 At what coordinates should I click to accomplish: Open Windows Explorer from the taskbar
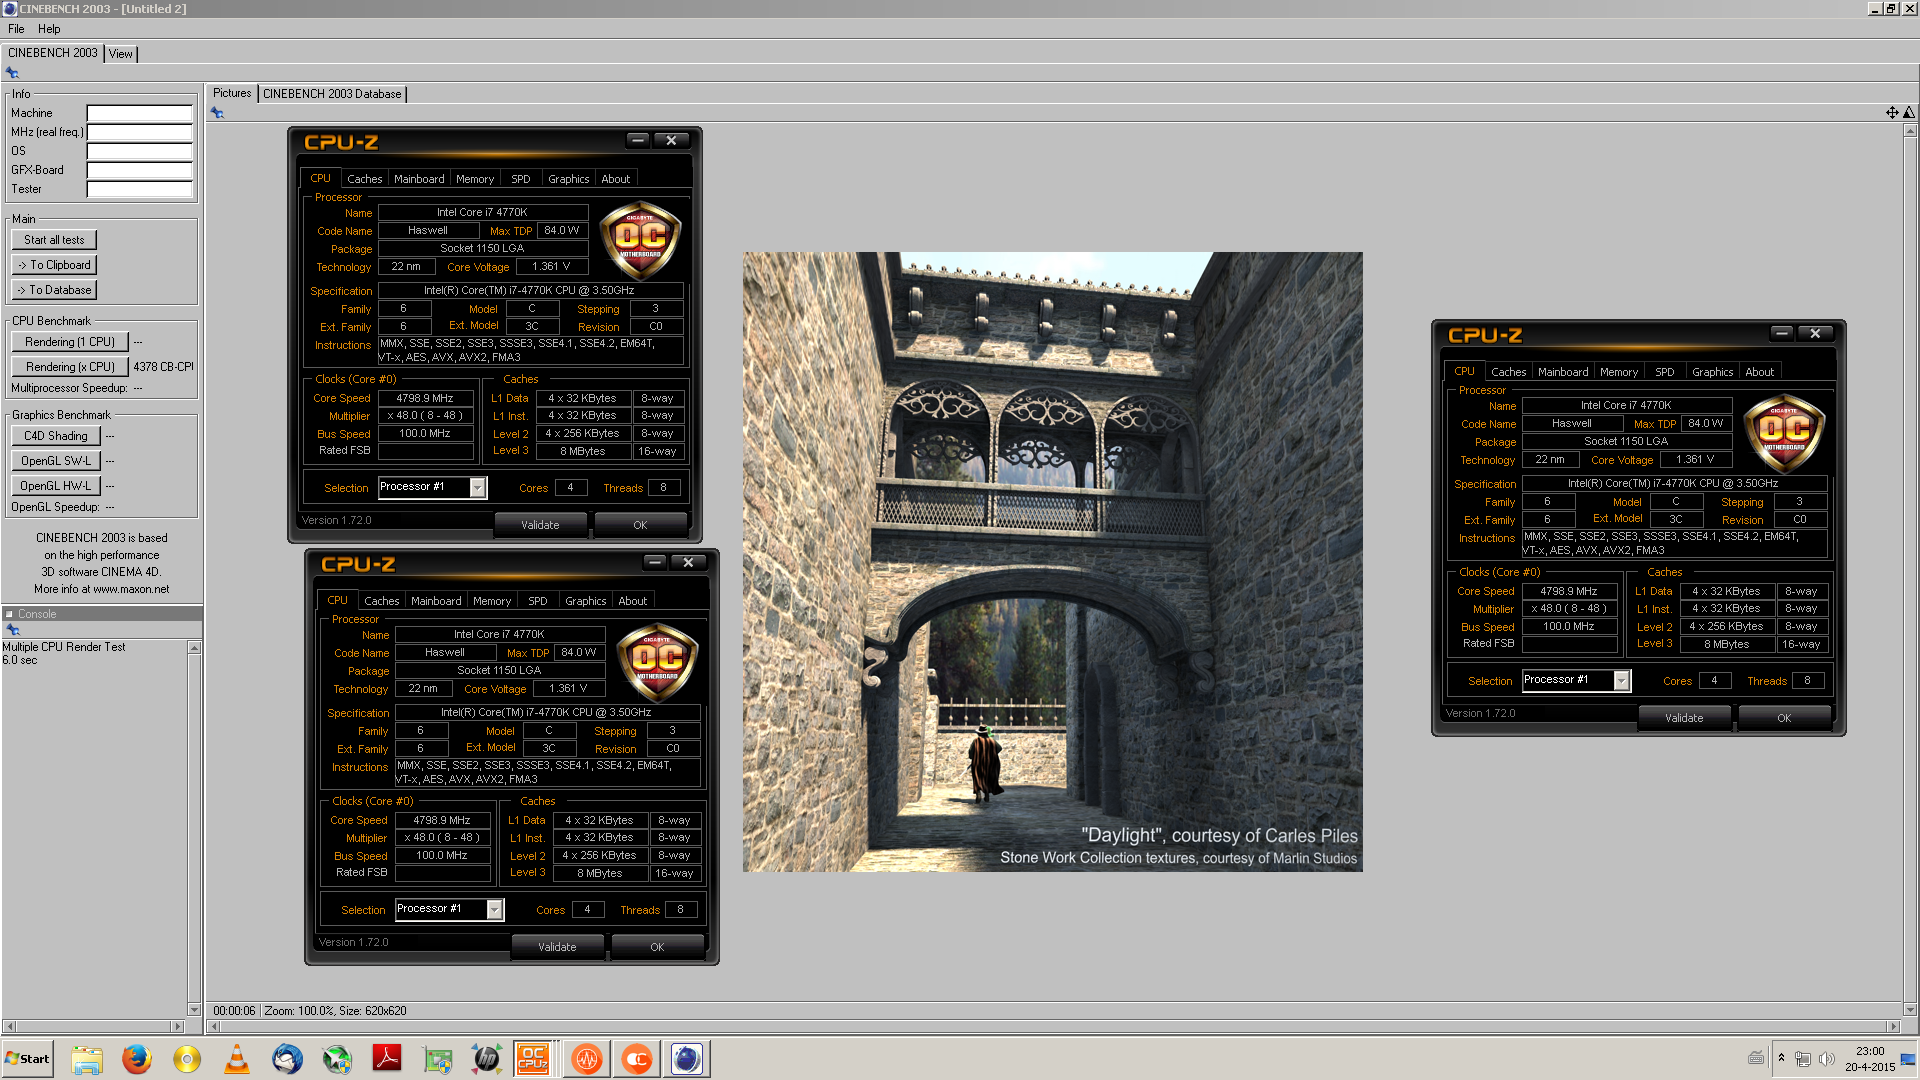tap(87, 1059)
